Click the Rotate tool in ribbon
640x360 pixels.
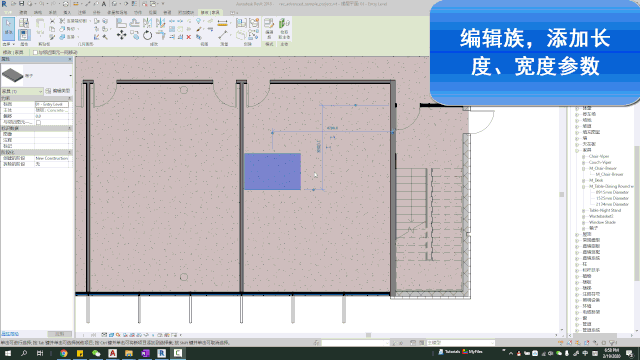[147, 35]
